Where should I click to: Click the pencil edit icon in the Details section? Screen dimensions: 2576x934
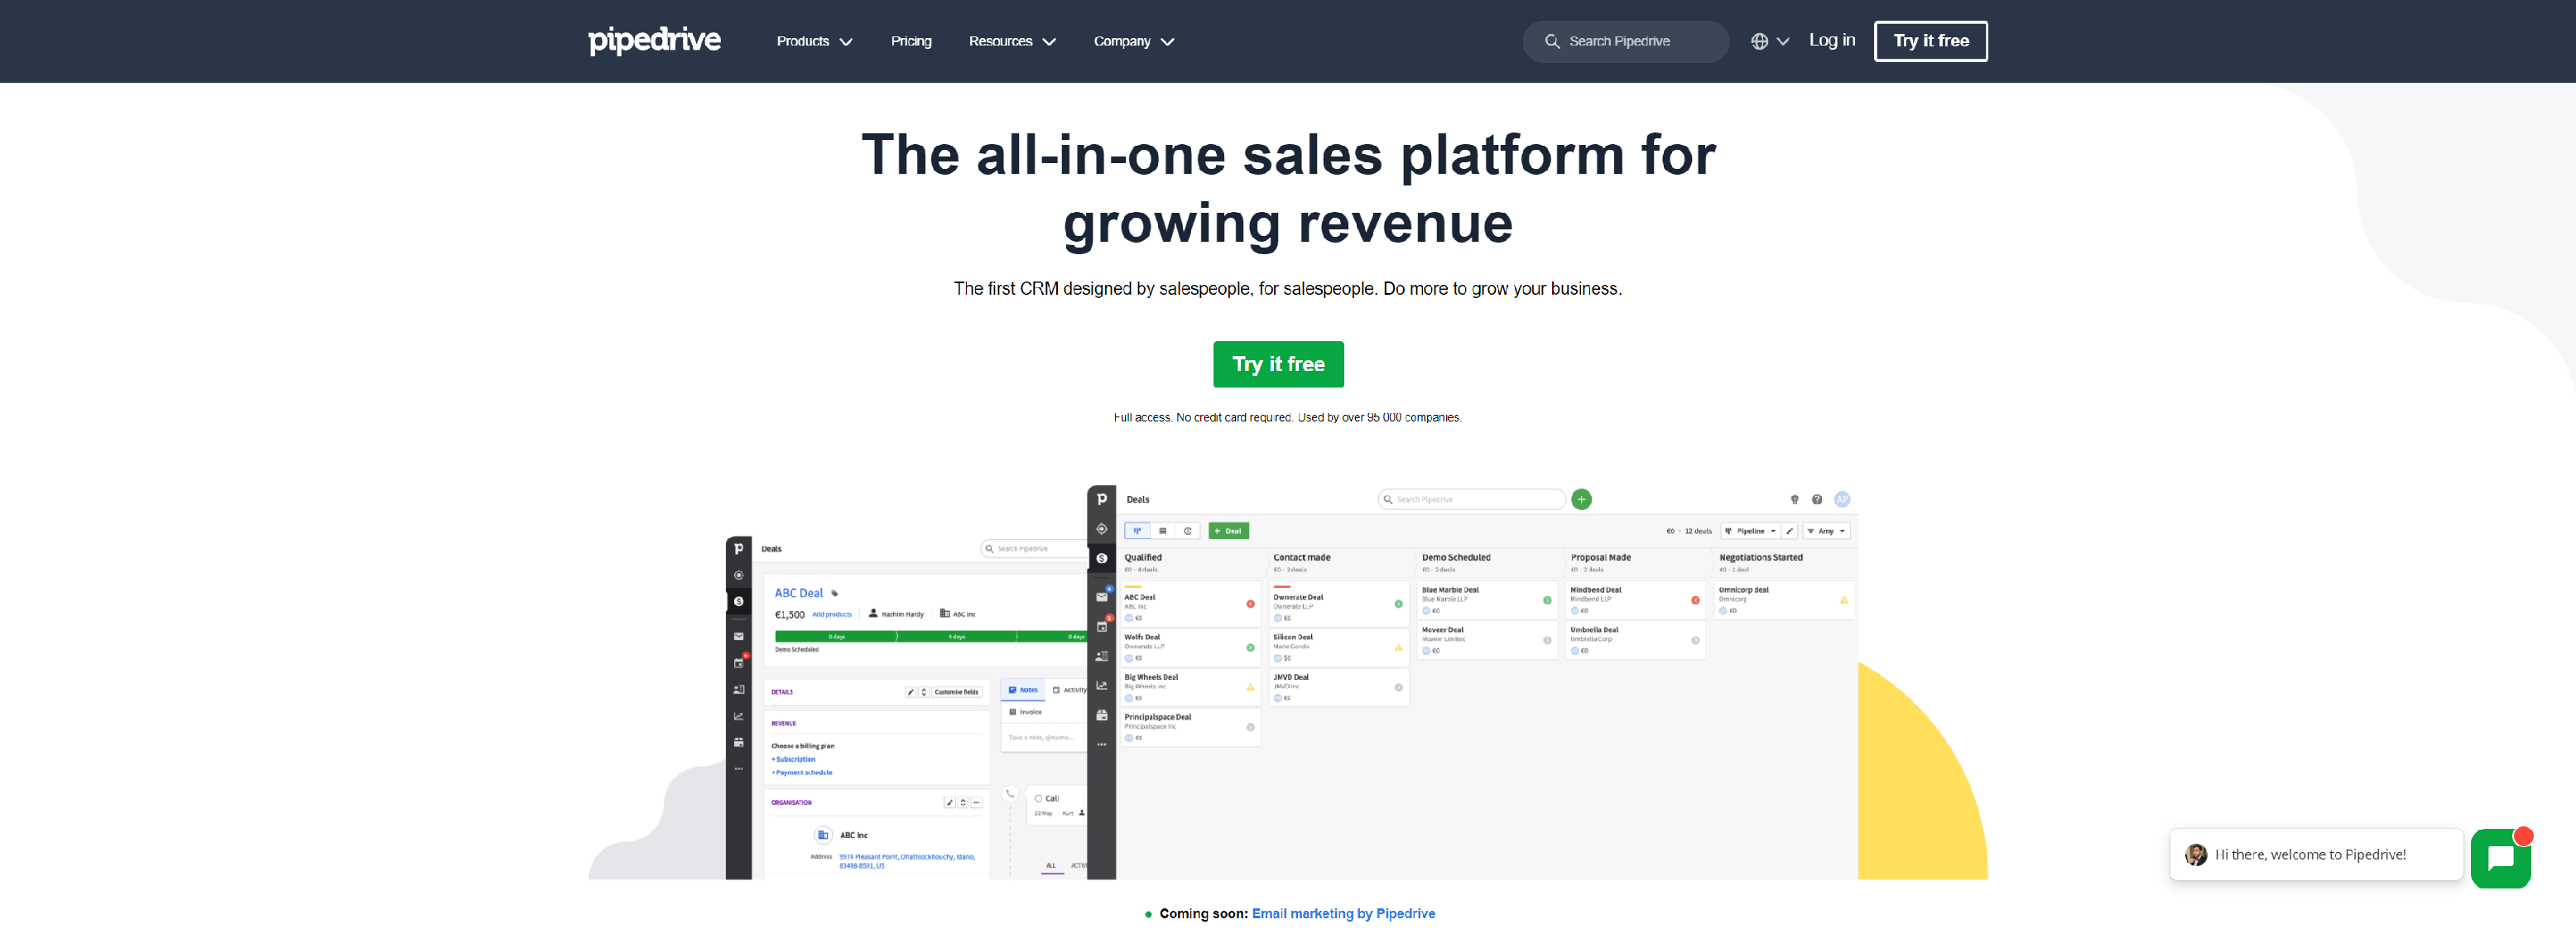click(910, 691)
